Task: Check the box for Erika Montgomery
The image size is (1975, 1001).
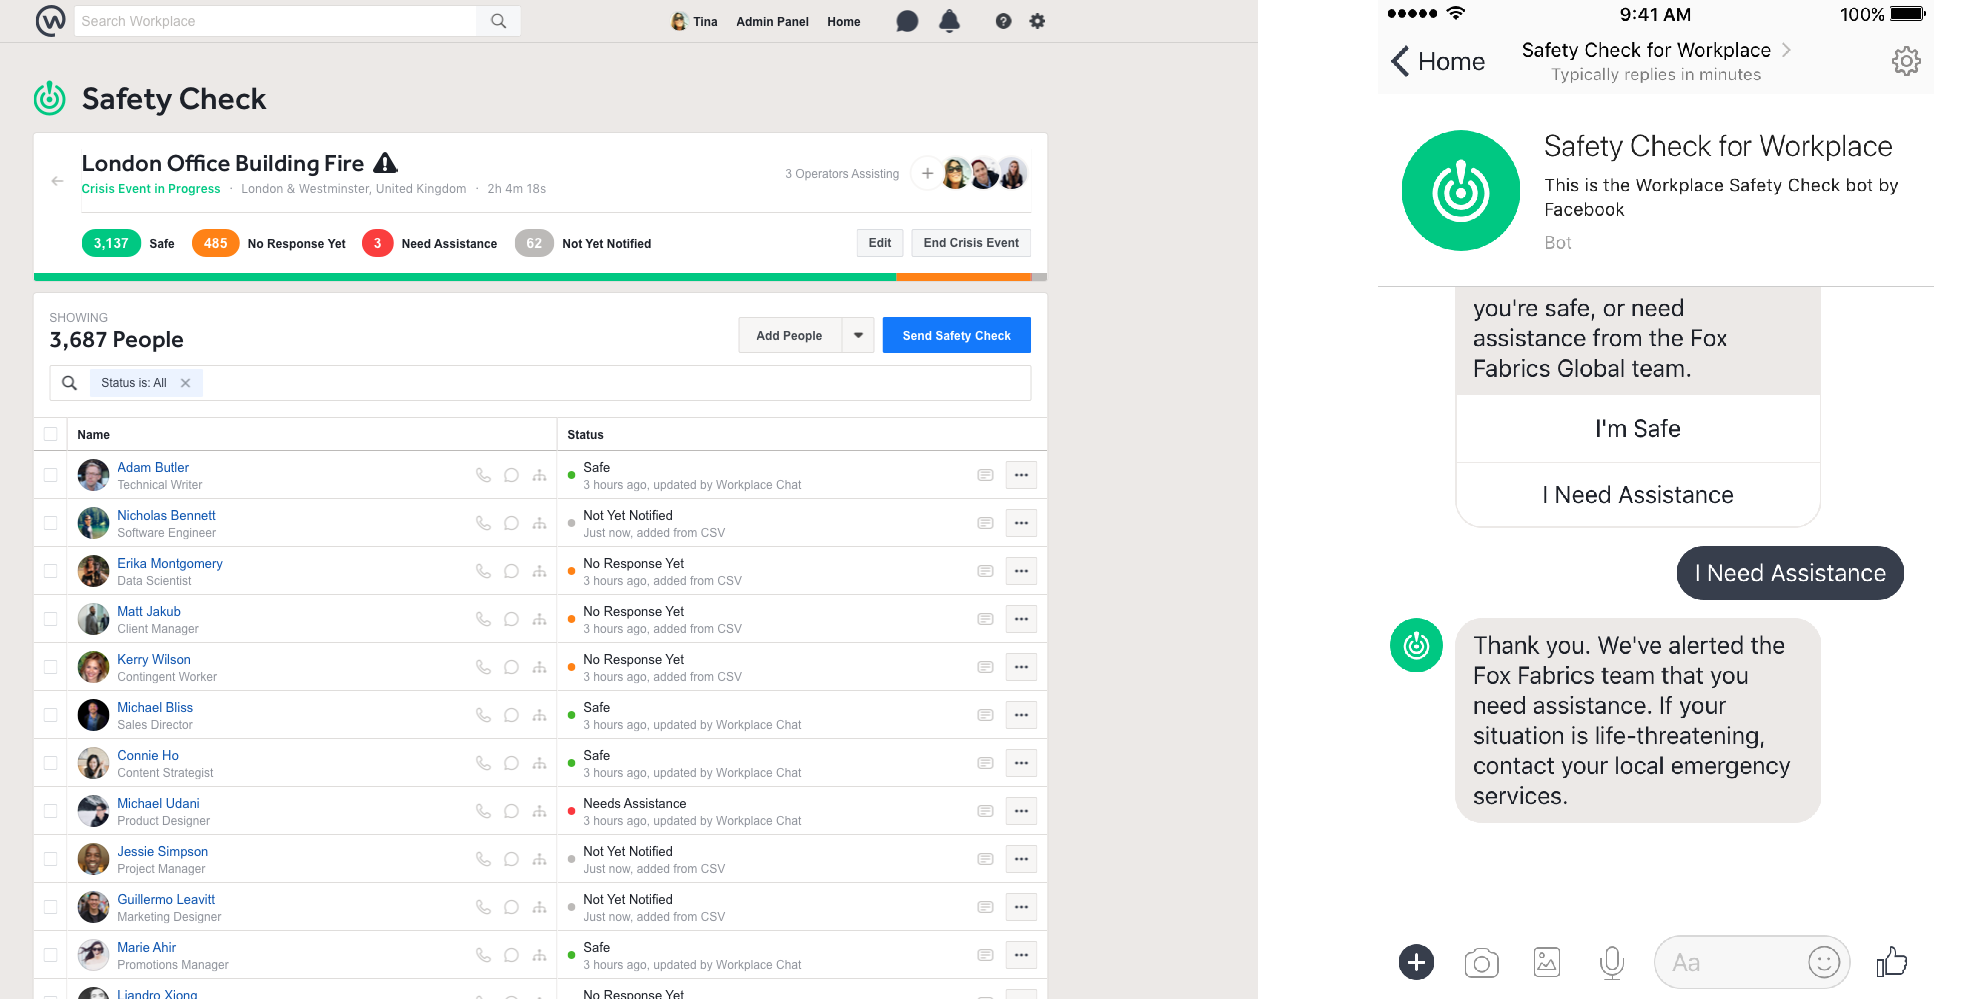Action: [x=50, y=571]
